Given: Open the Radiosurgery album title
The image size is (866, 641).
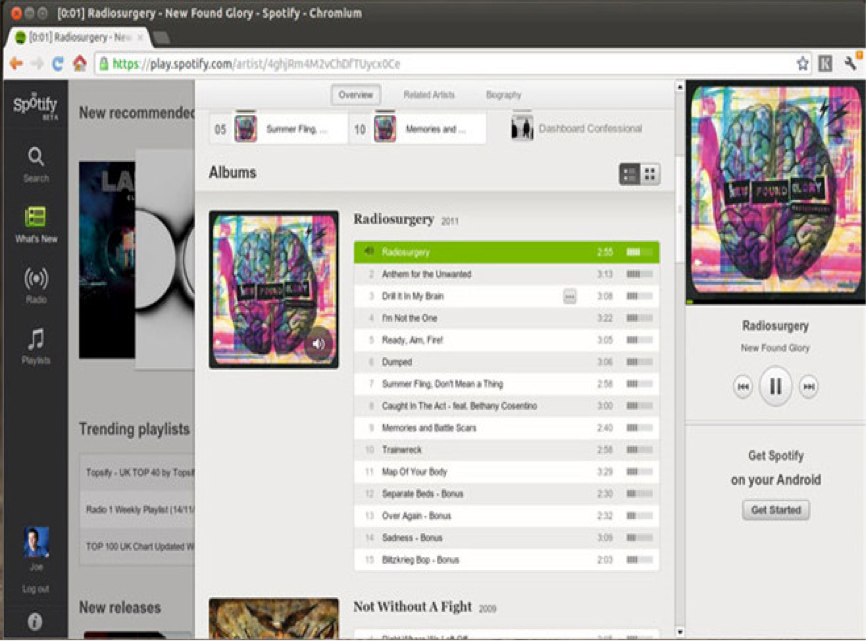Looking at the screenshot, I should [393, 219].
